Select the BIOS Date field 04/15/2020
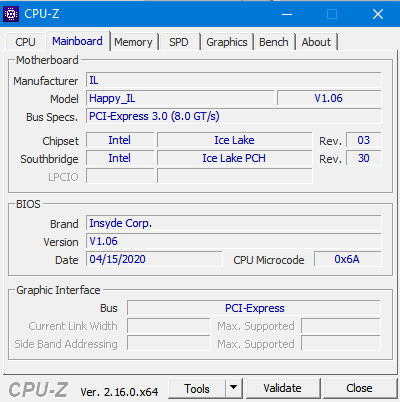The height and width of the screenshot is (402, 400). [154, 259]
